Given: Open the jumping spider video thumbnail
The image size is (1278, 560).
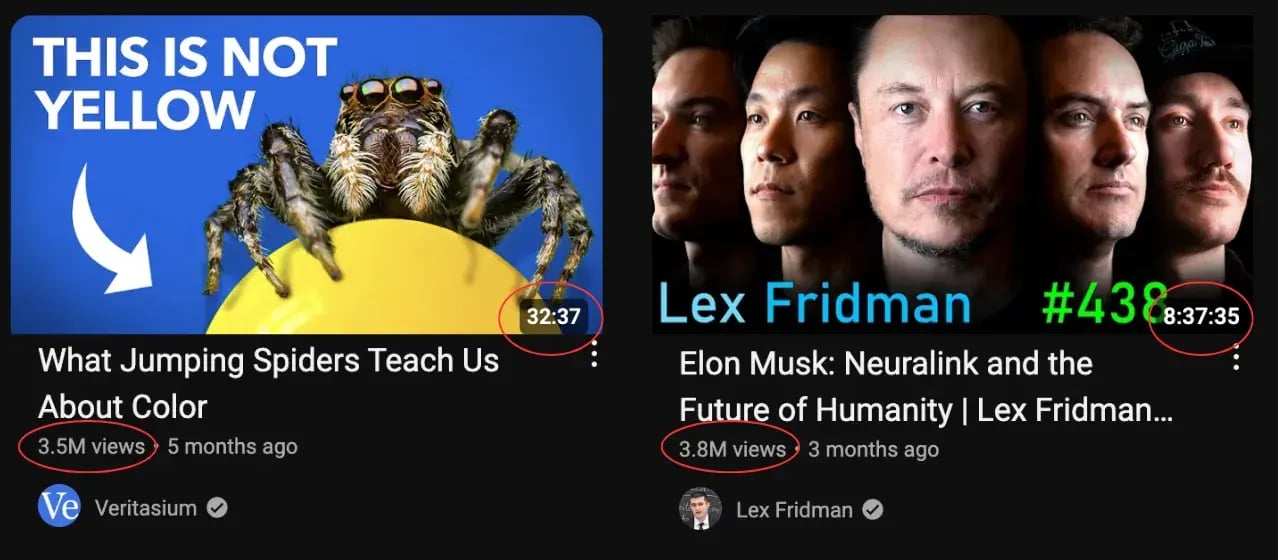Looking at the screenshot, I should pos(307,174).
